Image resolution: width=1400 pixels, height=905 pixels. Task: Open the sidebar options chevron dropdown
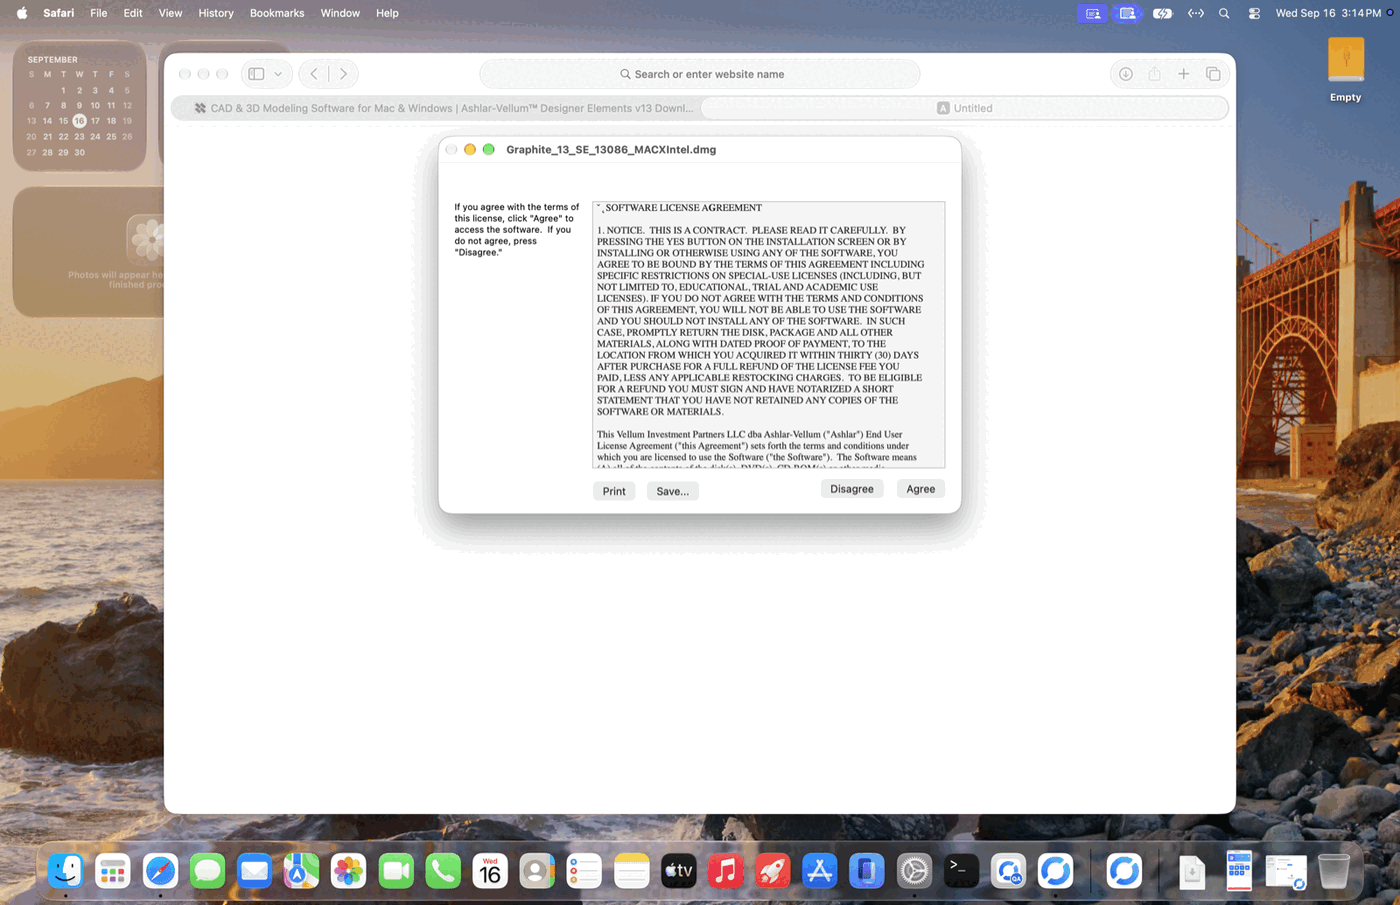point(278,74)
